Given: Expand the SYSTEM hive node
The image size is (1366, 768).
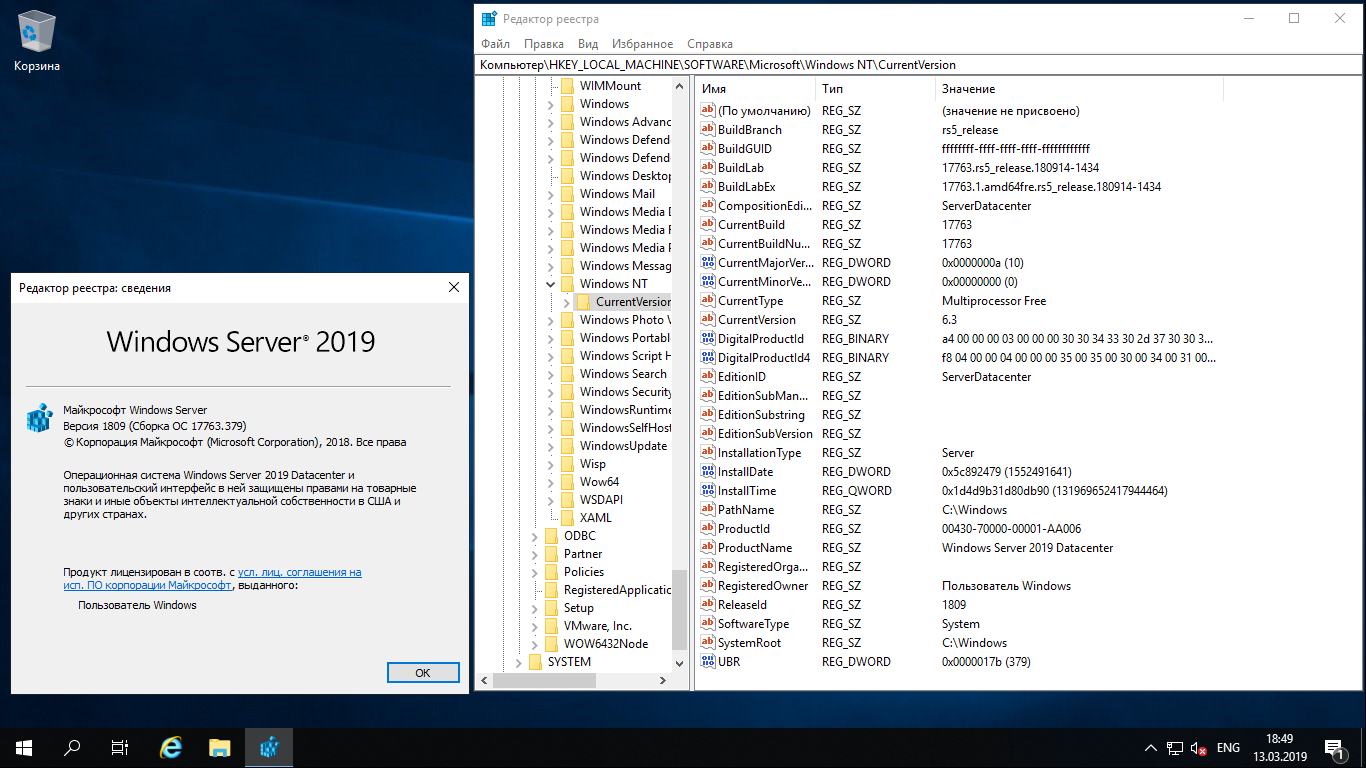Looking at the screenshot, I should click(518, 662).
